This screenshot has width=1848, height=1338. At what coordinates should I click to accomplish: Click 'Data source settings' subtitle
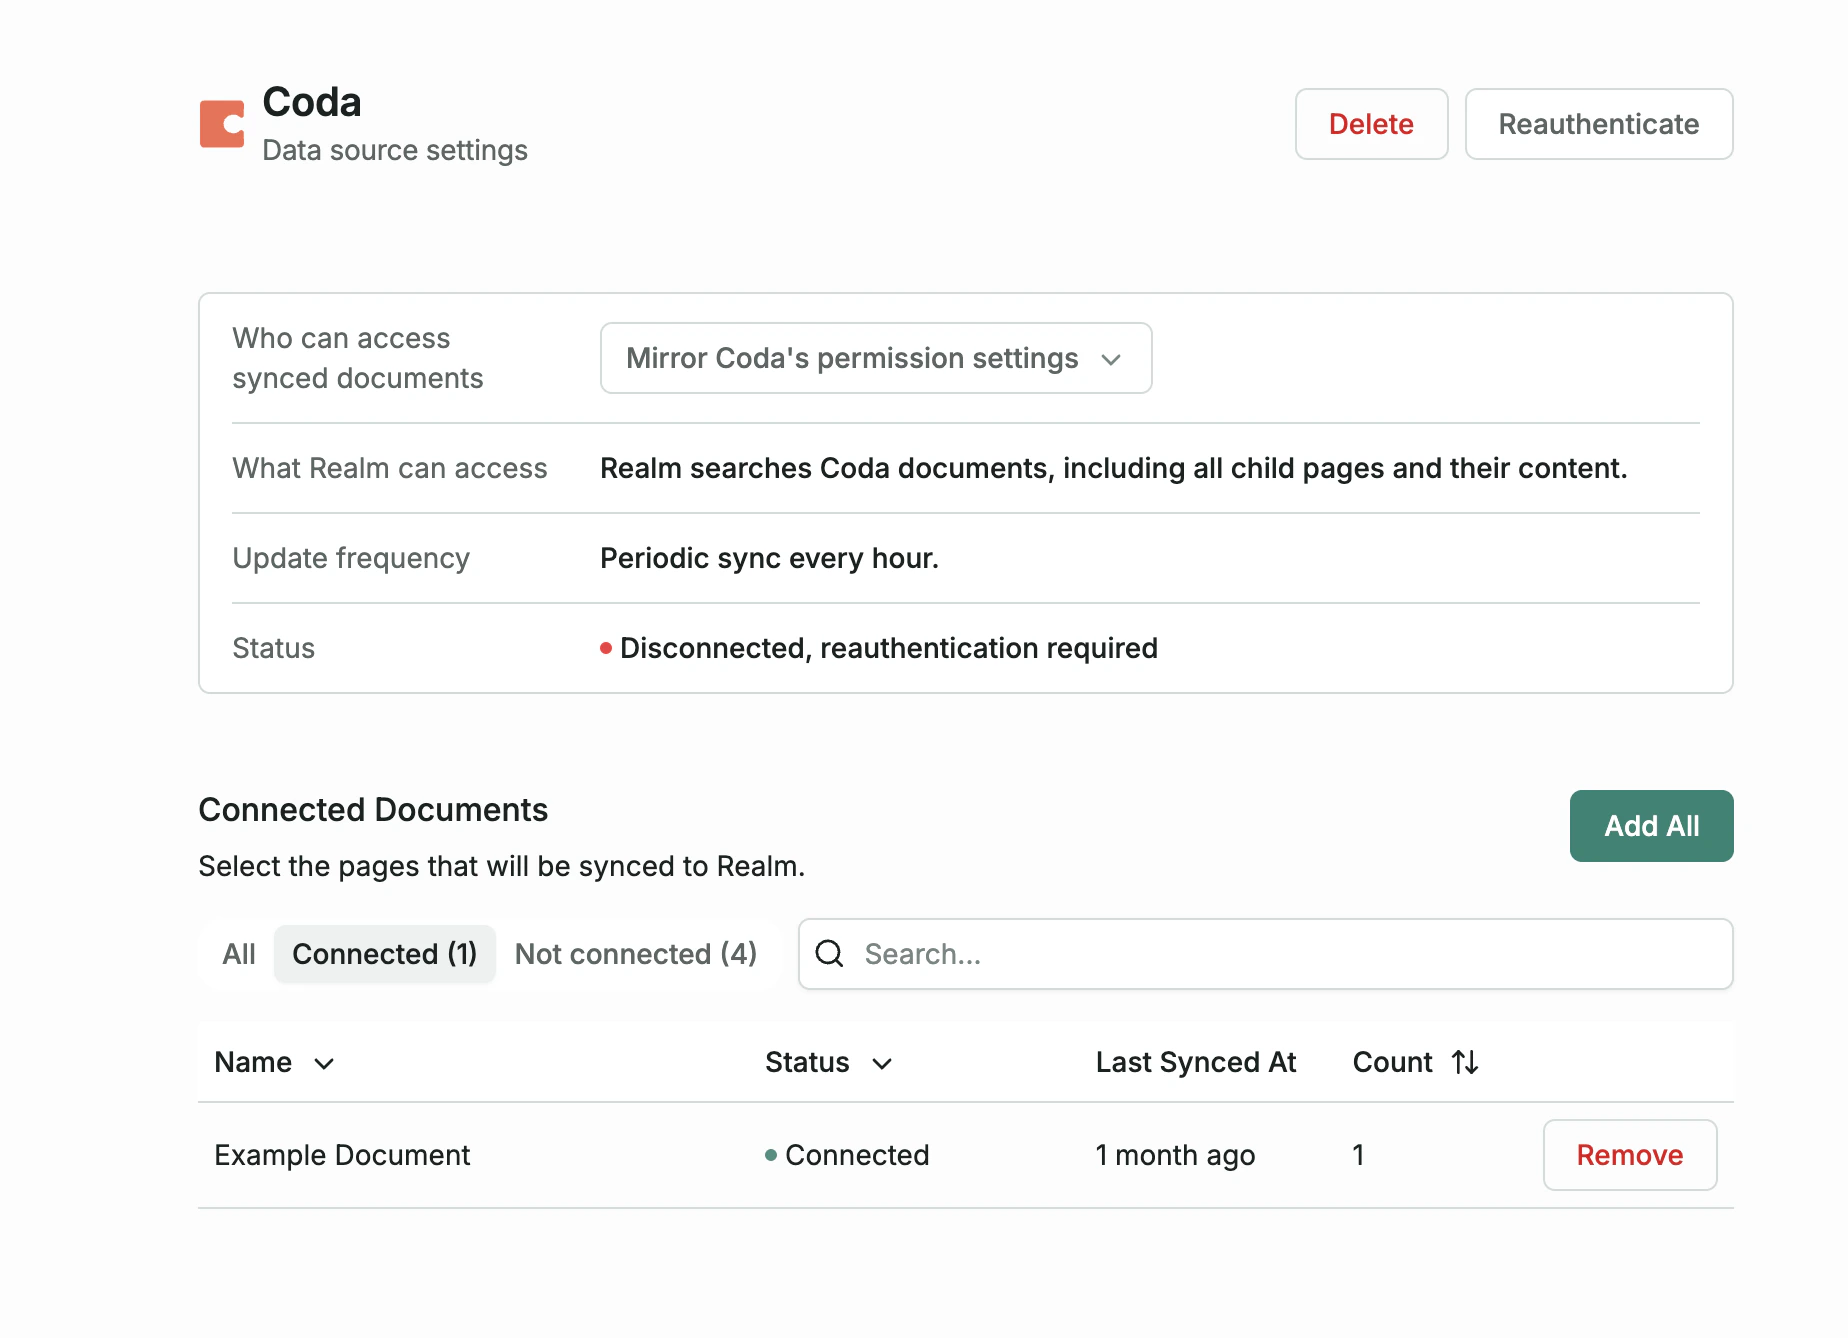click(394, 150)
